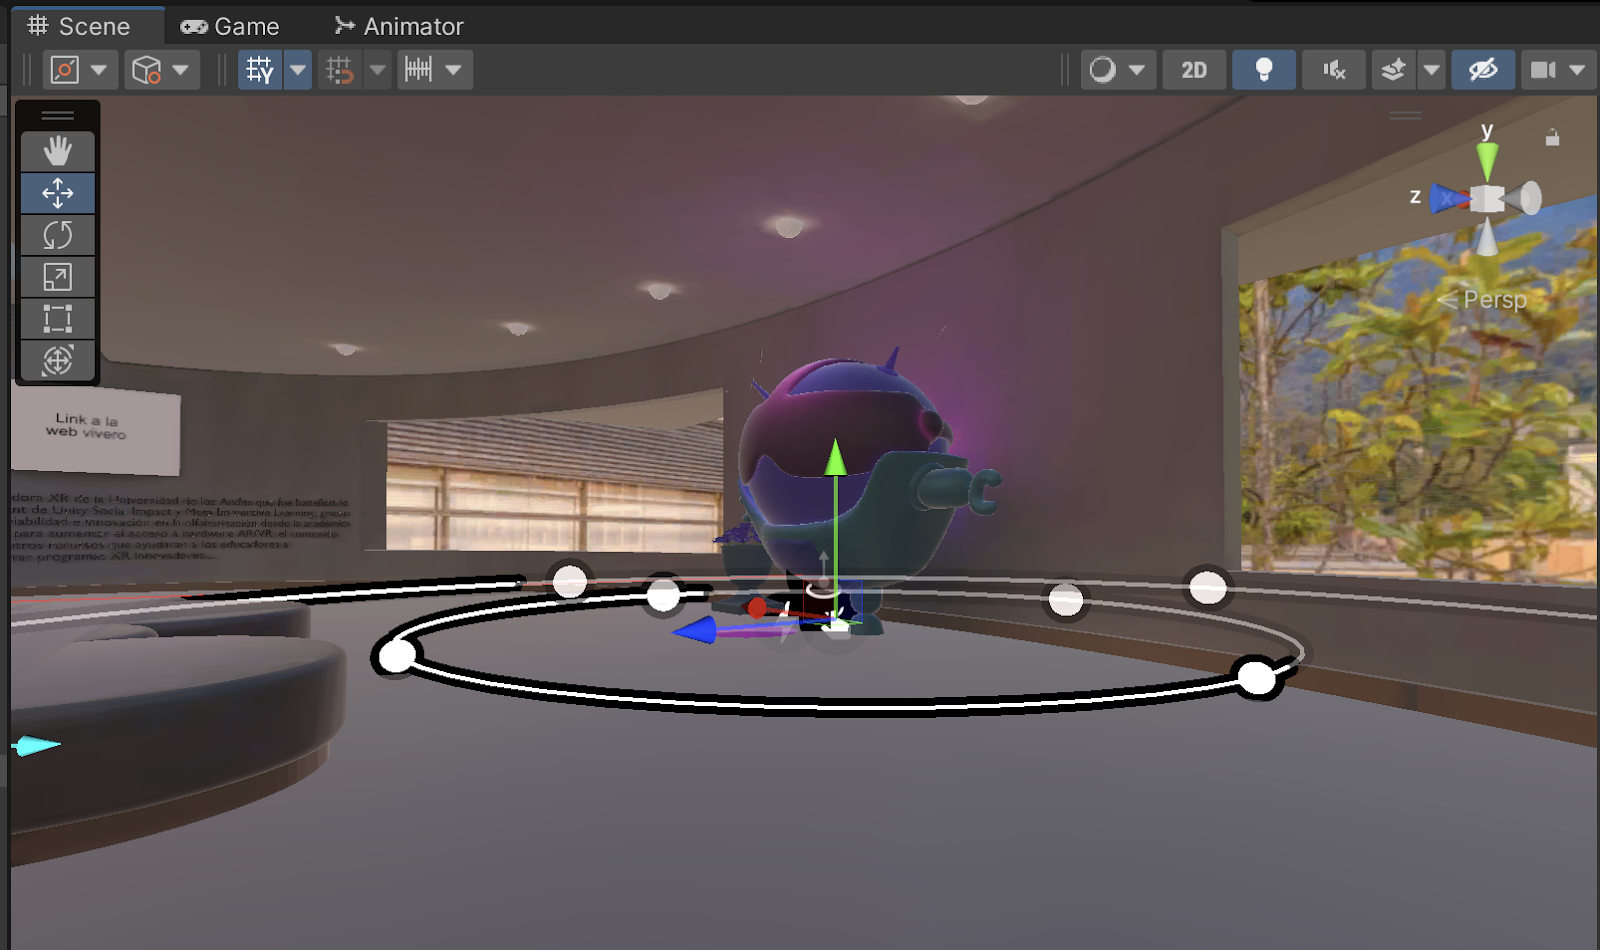This screenshot has height=950, width=1600.
Task: Select the Scale tool
Action: tap(58, 277)
